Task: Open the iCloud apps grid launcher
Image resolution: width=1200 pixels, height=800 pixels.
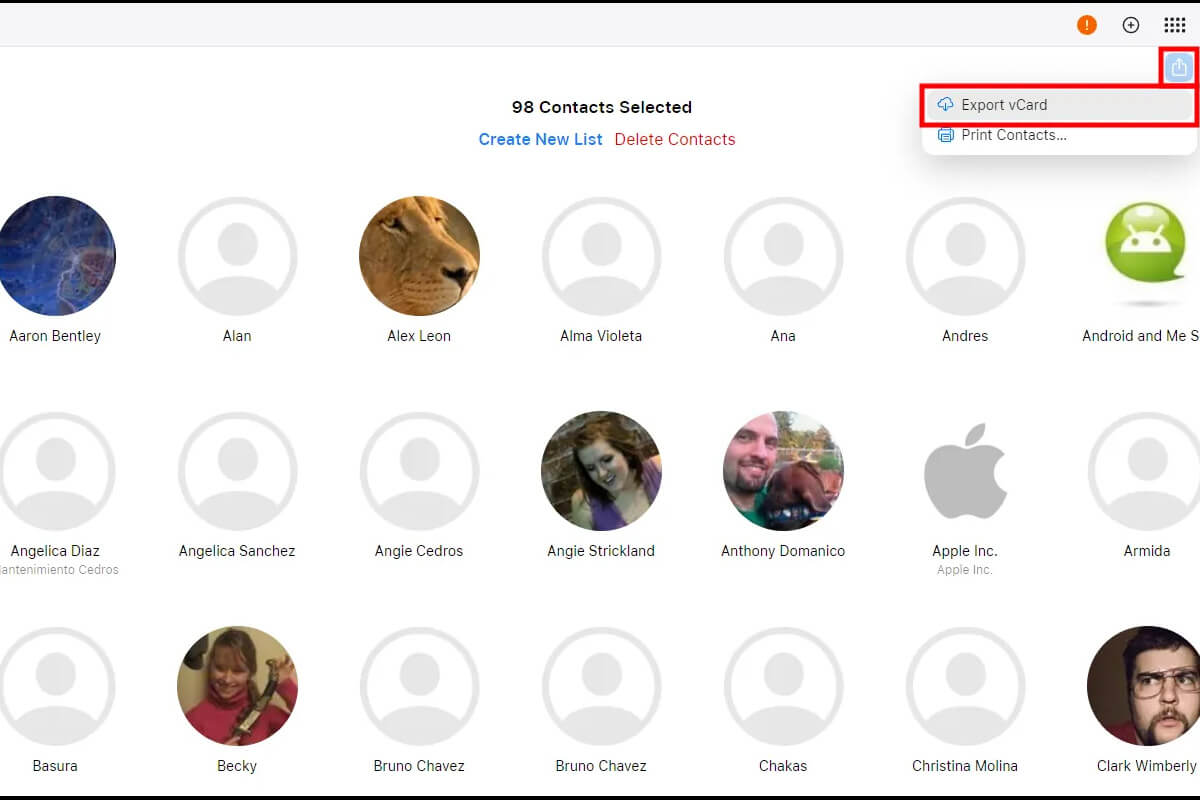Action: tap(1175, 25)
